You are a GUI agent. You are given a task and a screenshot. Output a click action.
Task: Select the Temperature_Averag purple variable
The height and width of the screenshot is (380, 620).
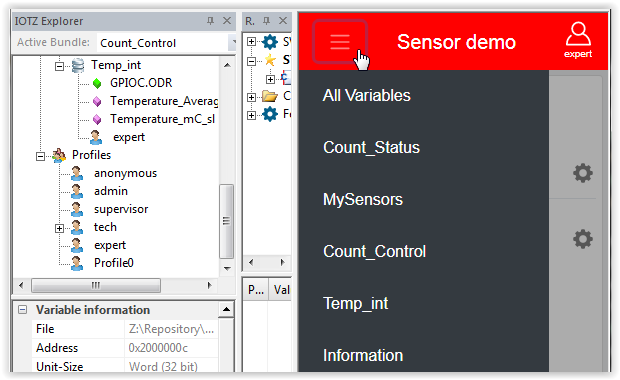click(164, 101)
